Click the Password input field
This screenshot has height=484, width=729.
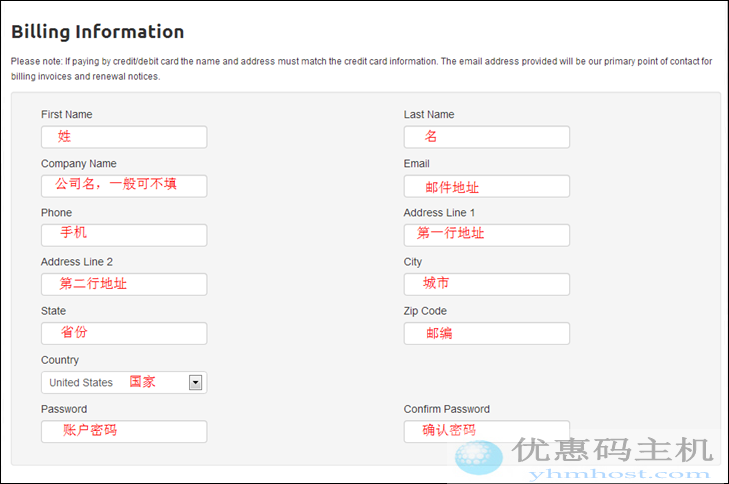(124, 431)
